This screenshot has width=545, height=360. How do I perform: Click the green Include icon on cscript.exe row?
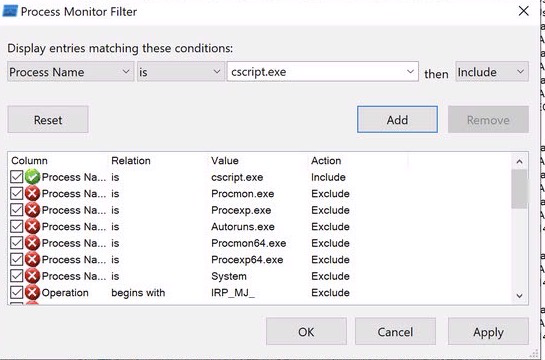[x=32, y=177]
